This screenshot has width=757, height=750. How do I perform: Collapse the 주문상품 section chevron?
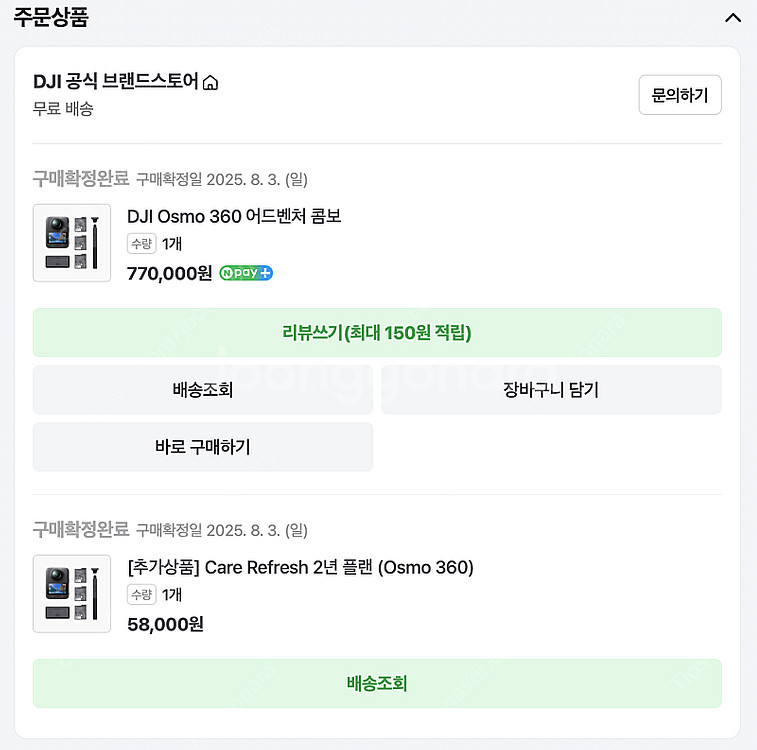pos(732,18)
